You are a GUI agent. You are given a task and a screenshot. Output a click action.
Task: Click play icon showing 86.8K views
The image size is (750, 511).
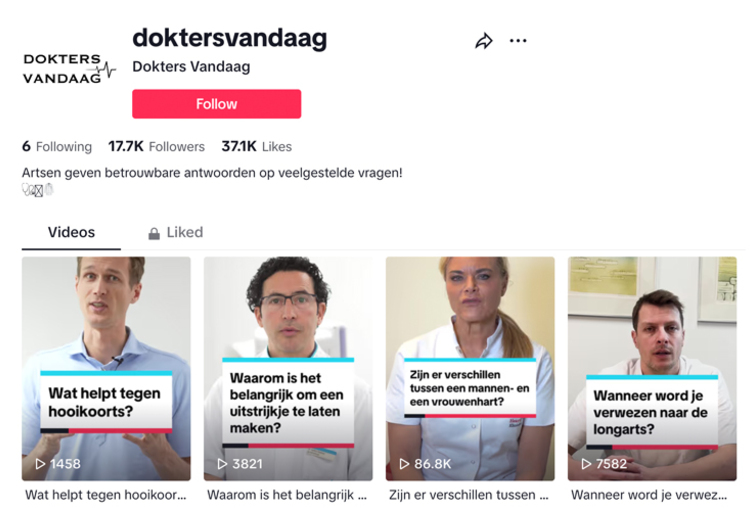pyautogui.click(x=405, y=464)
